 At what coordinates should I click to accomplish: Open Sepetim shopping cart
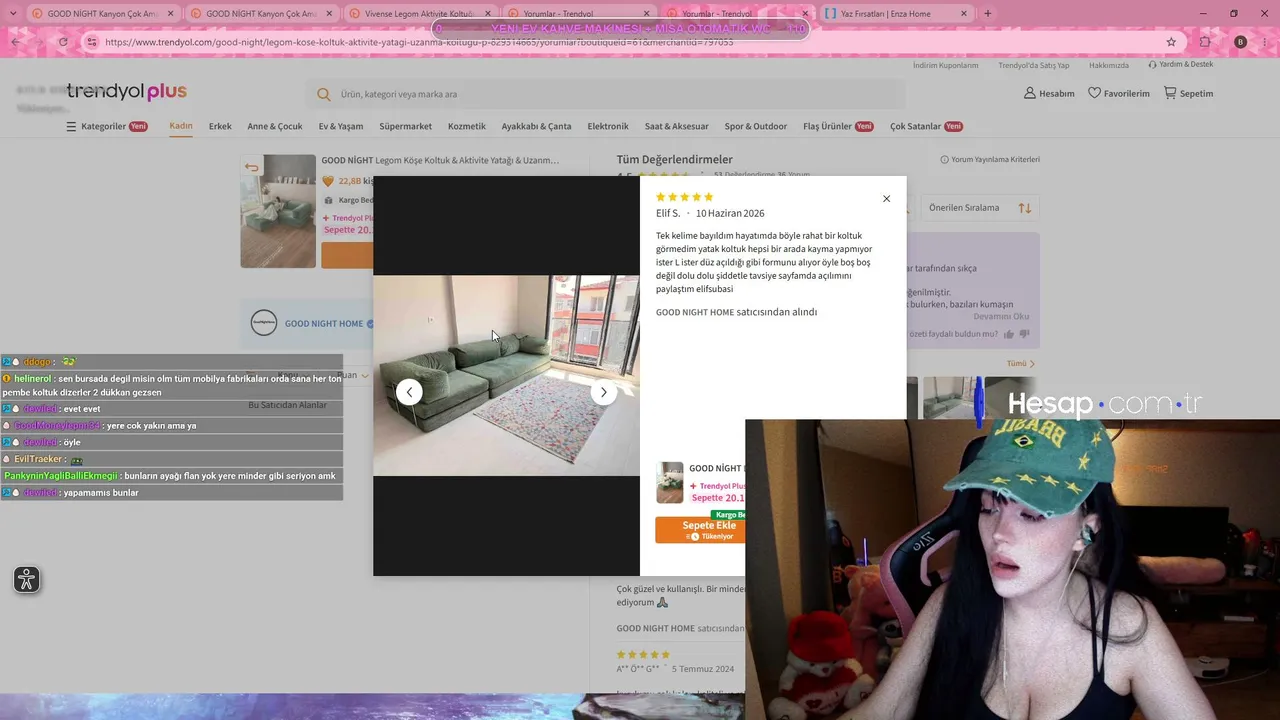(1188, 93)
